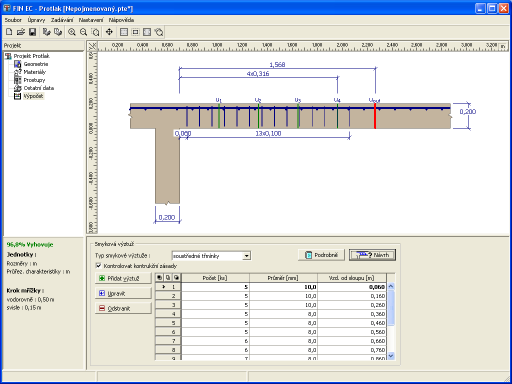Click the Návrh button
The width and height of the screenshot is (512, 384).
tap(372, 255)
